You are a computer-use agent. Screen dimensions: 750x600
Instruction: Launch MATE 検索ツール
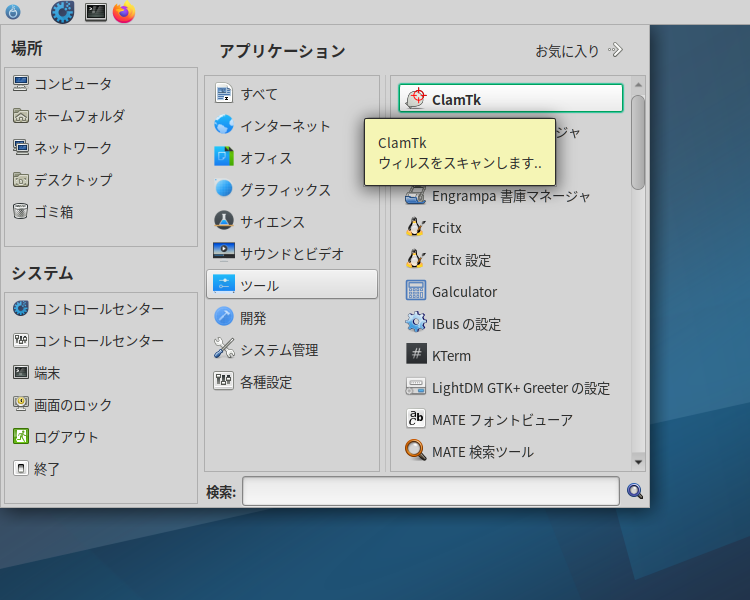510,451
